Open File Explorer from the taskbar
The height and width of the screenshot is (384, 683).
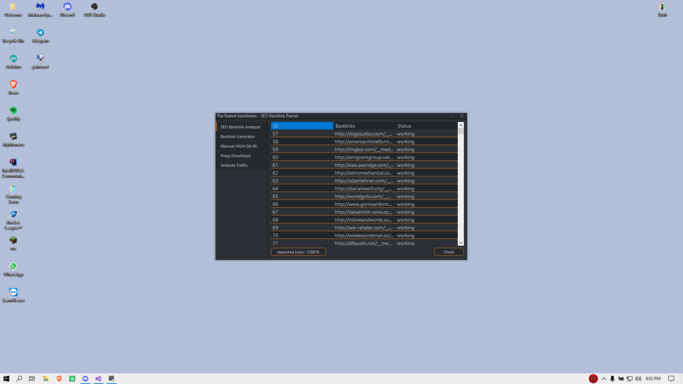click(46, 379)
